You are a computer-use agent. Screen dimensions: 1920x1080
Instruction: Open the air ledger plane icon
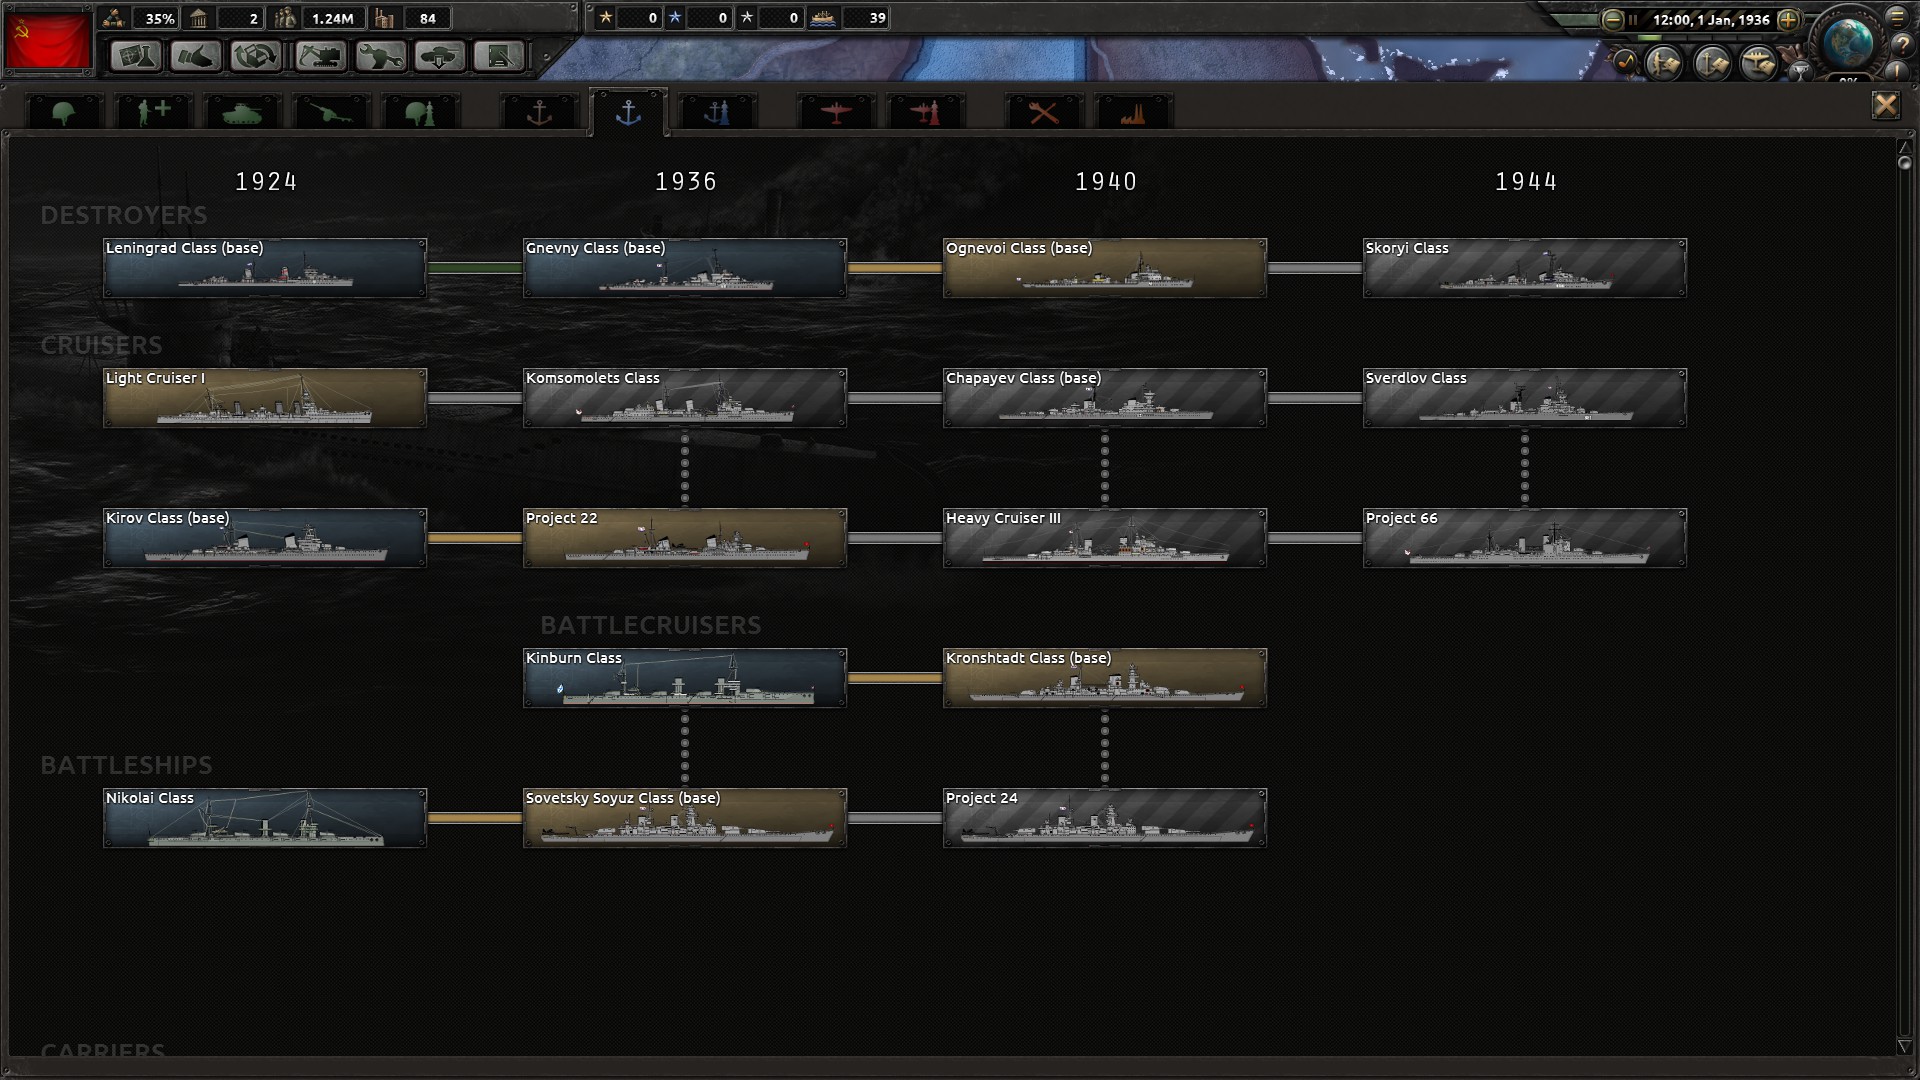1757,64
